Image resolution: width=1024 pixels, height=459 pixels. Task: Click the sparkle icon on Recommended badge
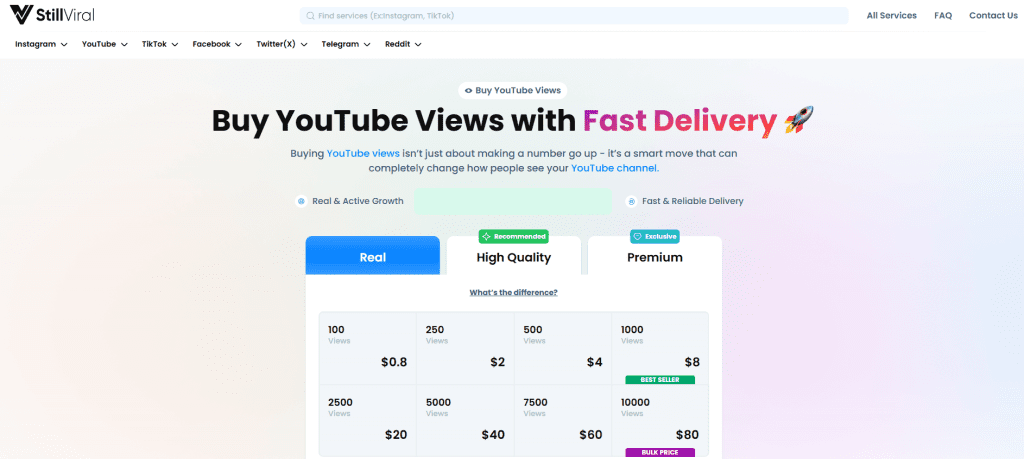tap(487, 236)
